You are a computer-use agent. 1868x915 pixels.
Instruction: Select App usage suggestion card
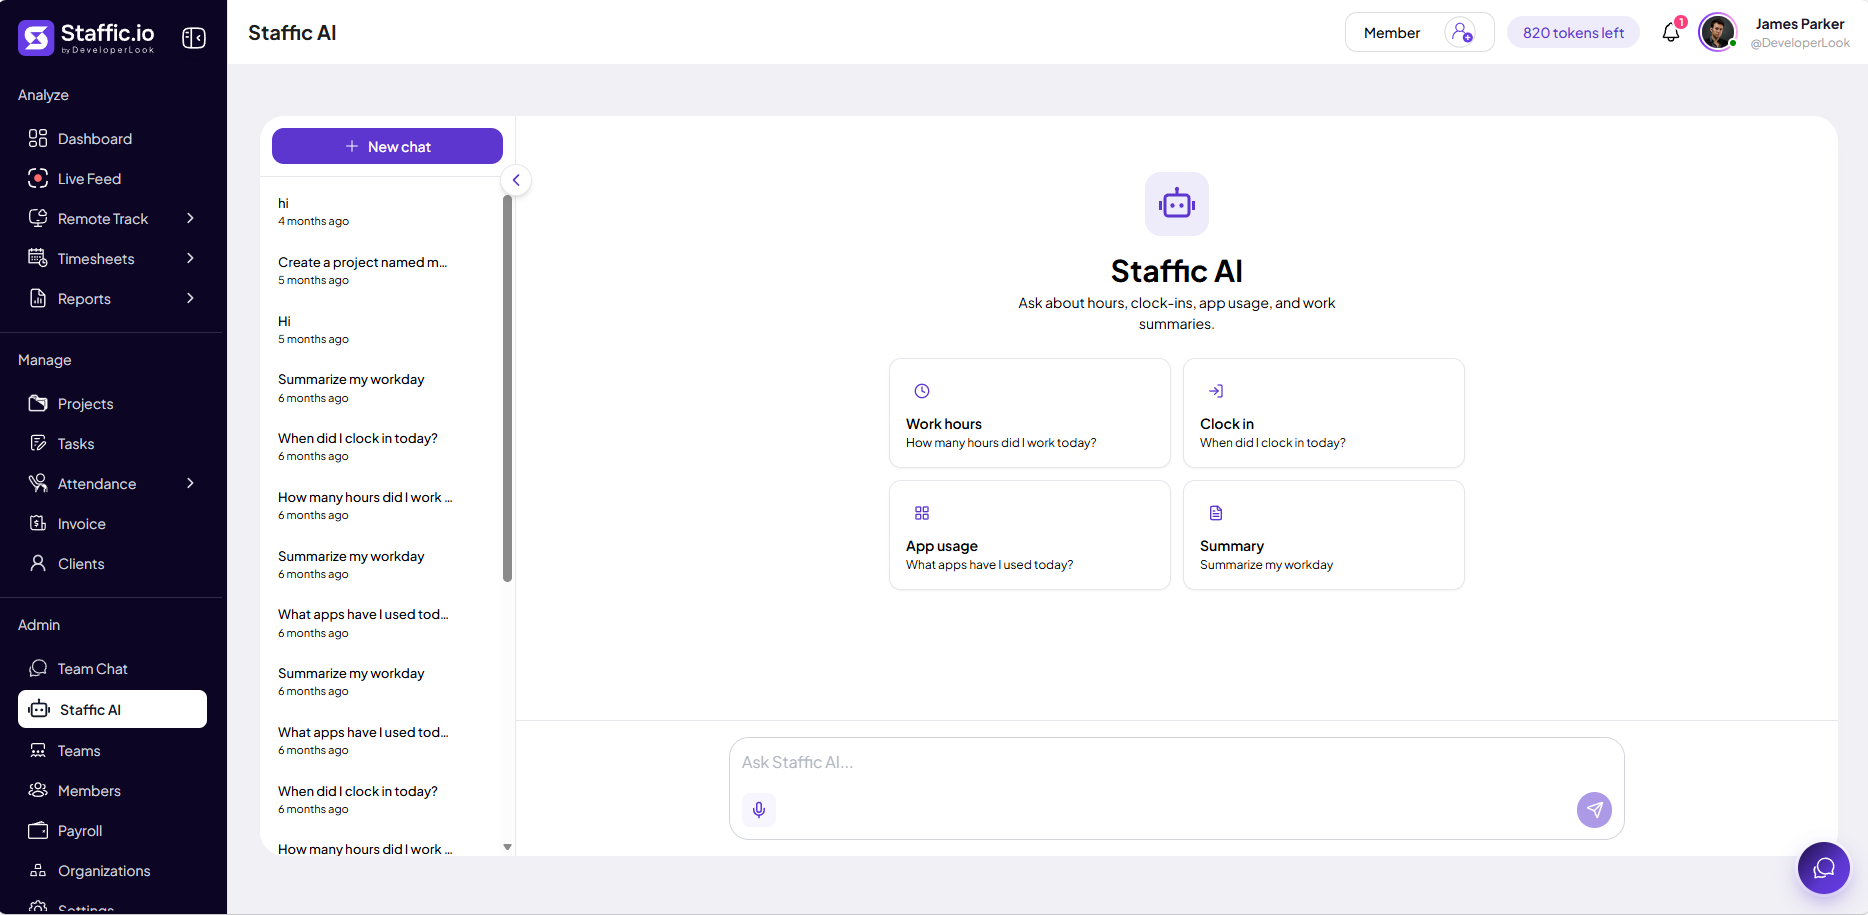[1030, 535]
